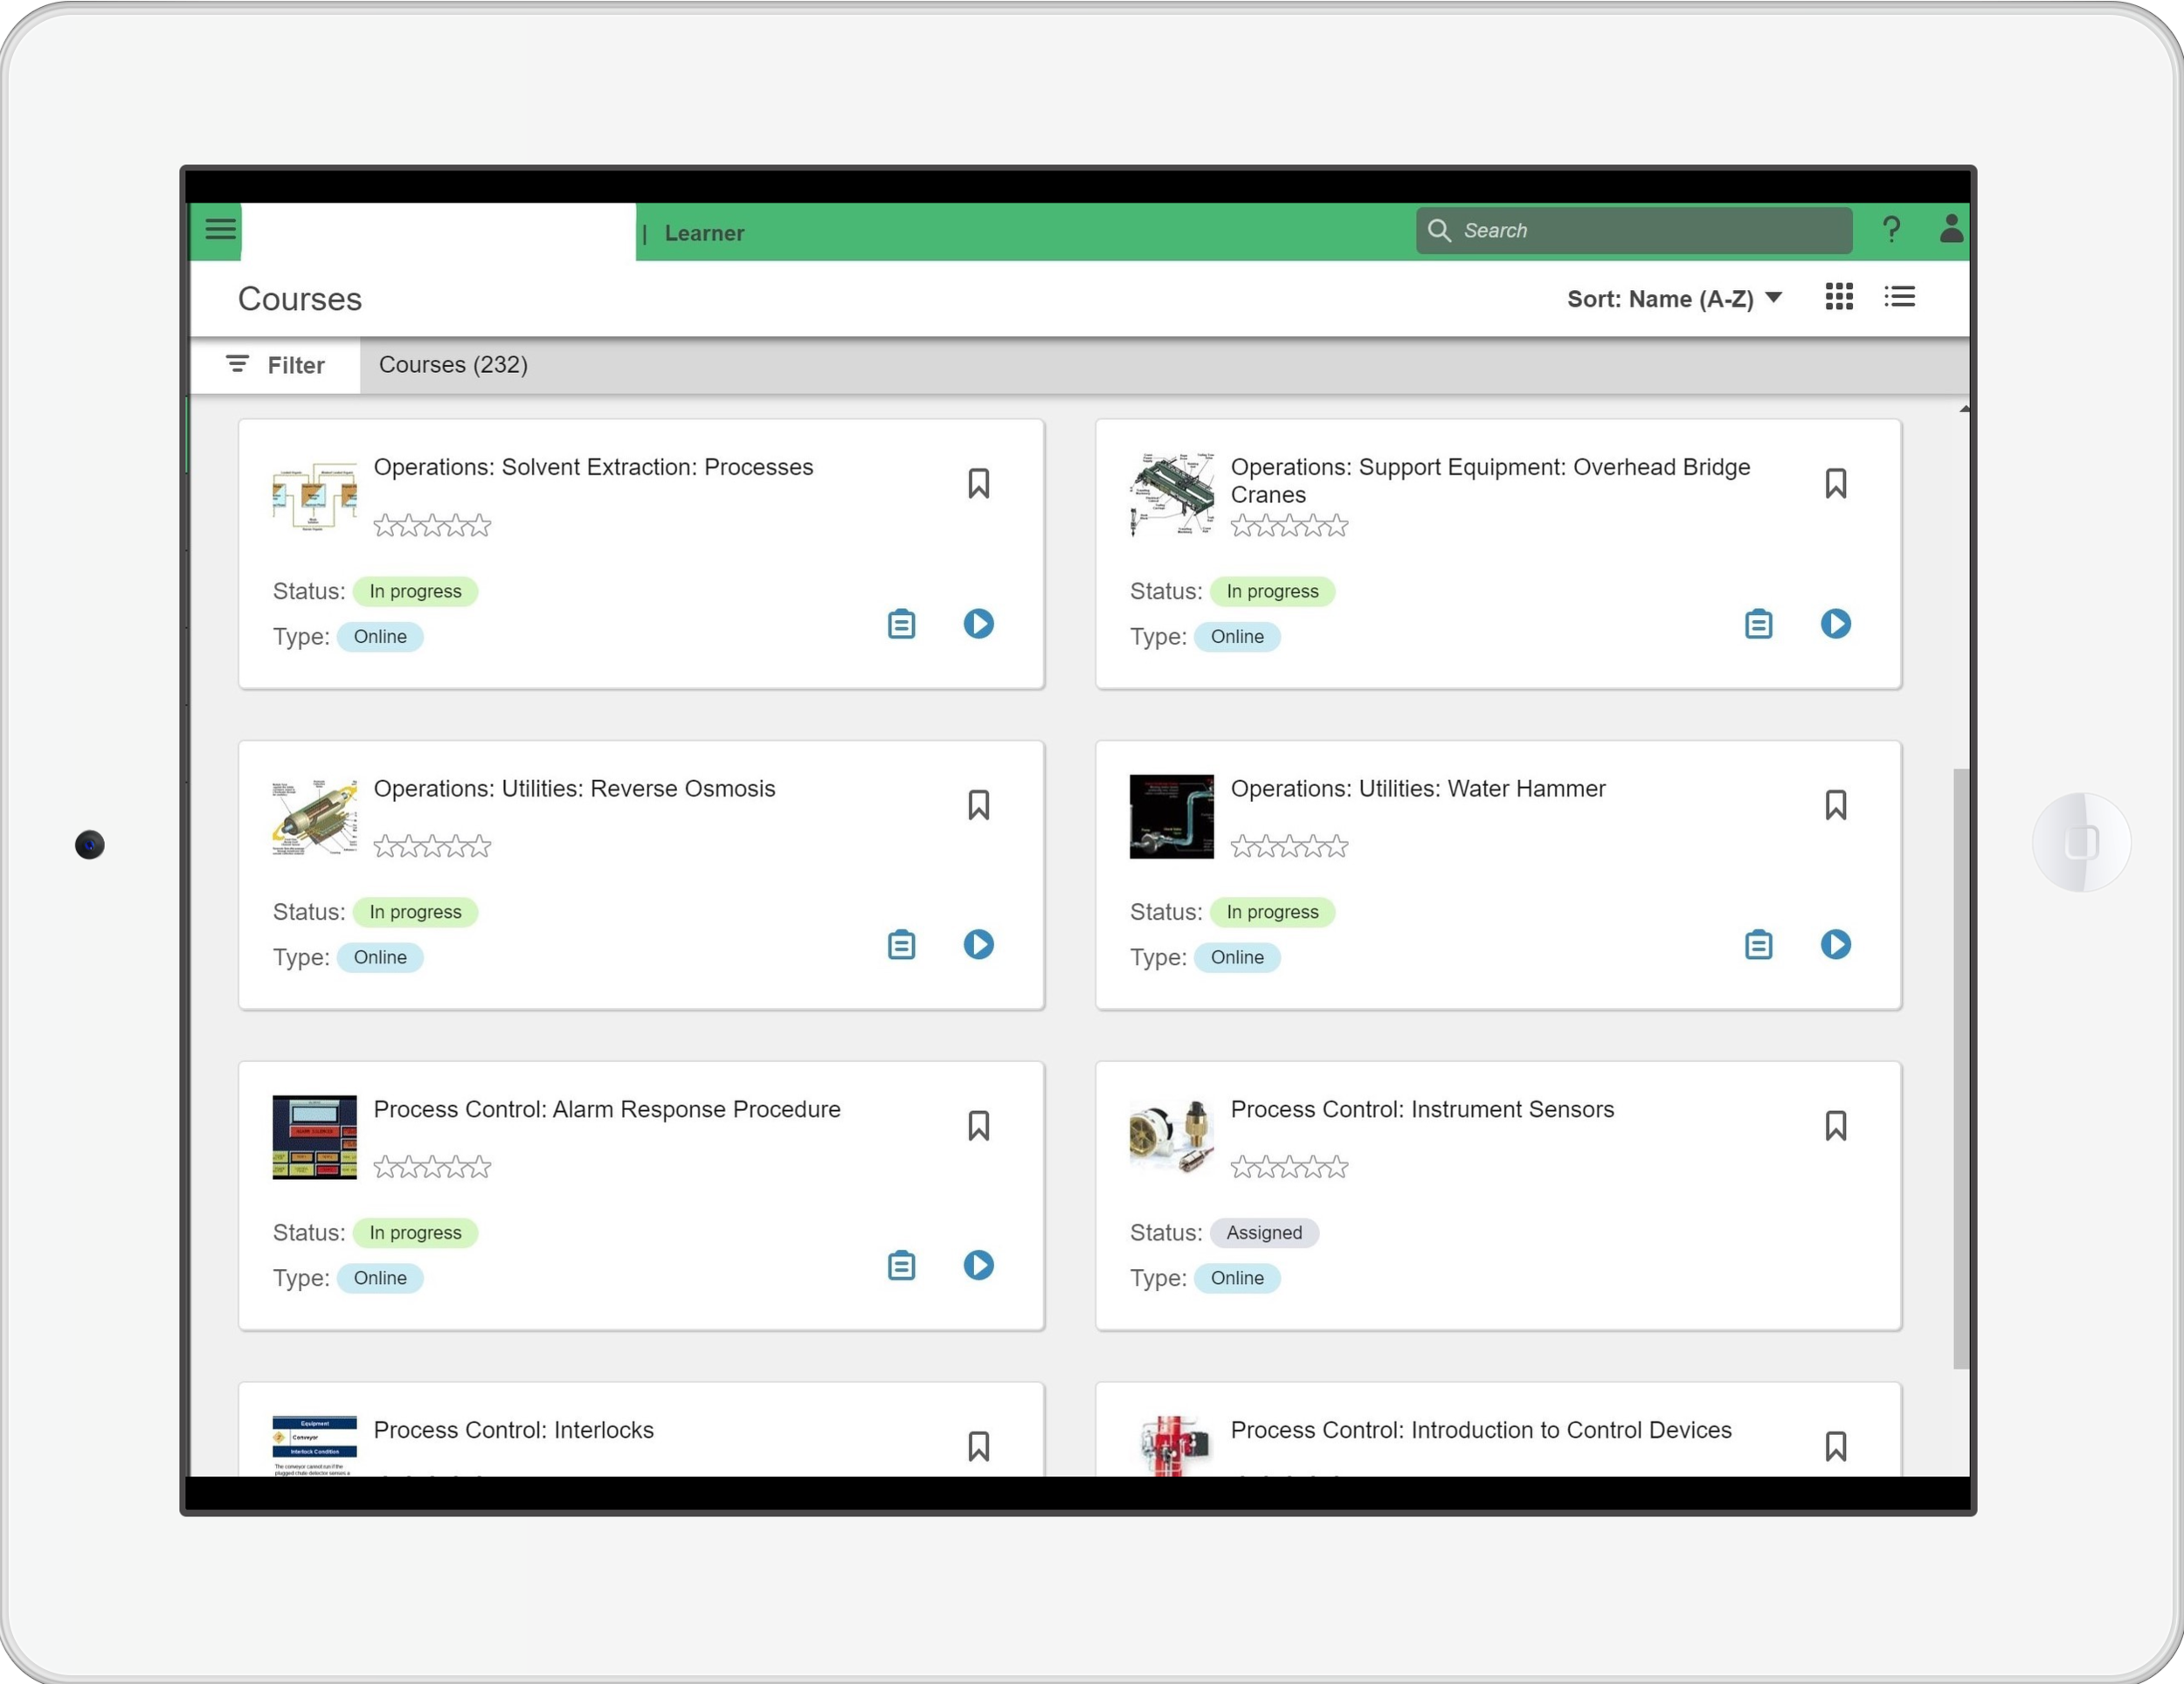Bookmark the Process Control: Instrument Sensors course
2184x1684 pixels.
(x=1836, y=1125)
